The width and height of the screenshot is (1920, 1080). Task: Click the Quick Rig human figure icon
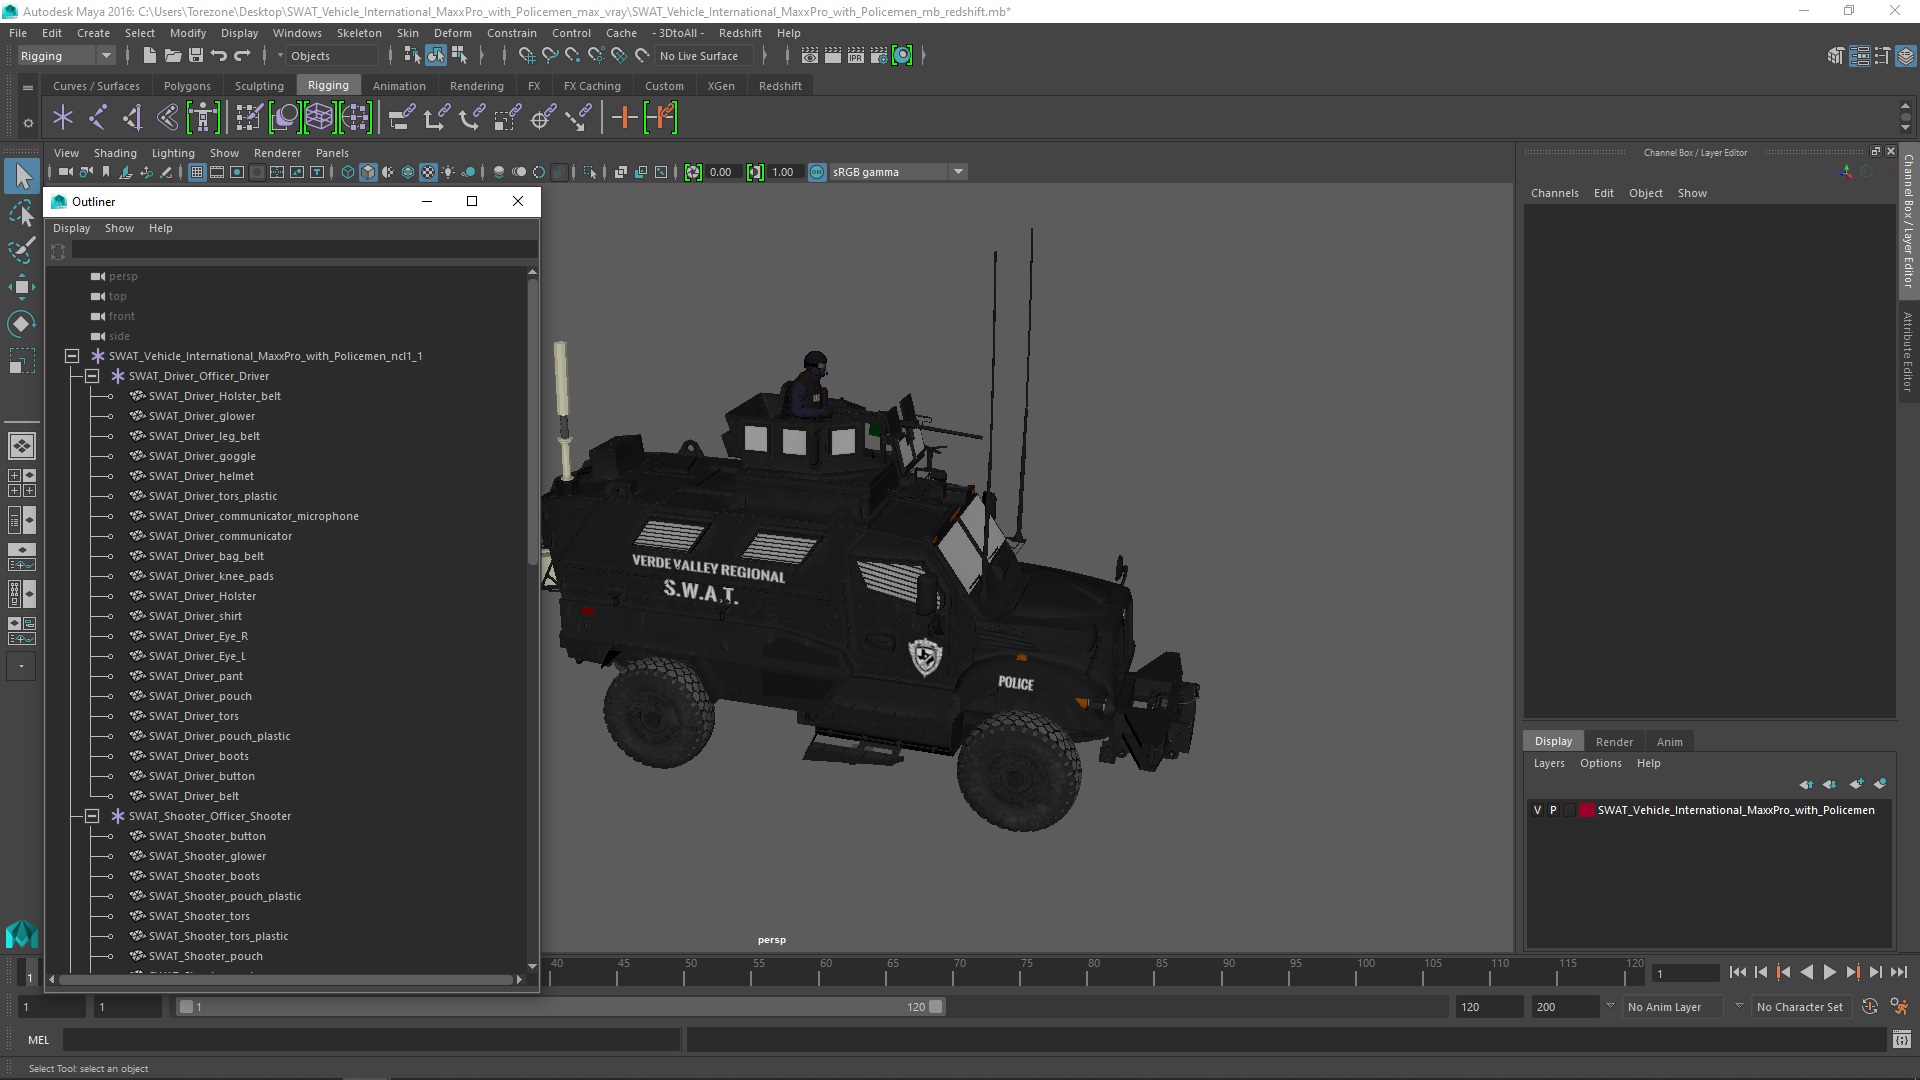point(202,118)
